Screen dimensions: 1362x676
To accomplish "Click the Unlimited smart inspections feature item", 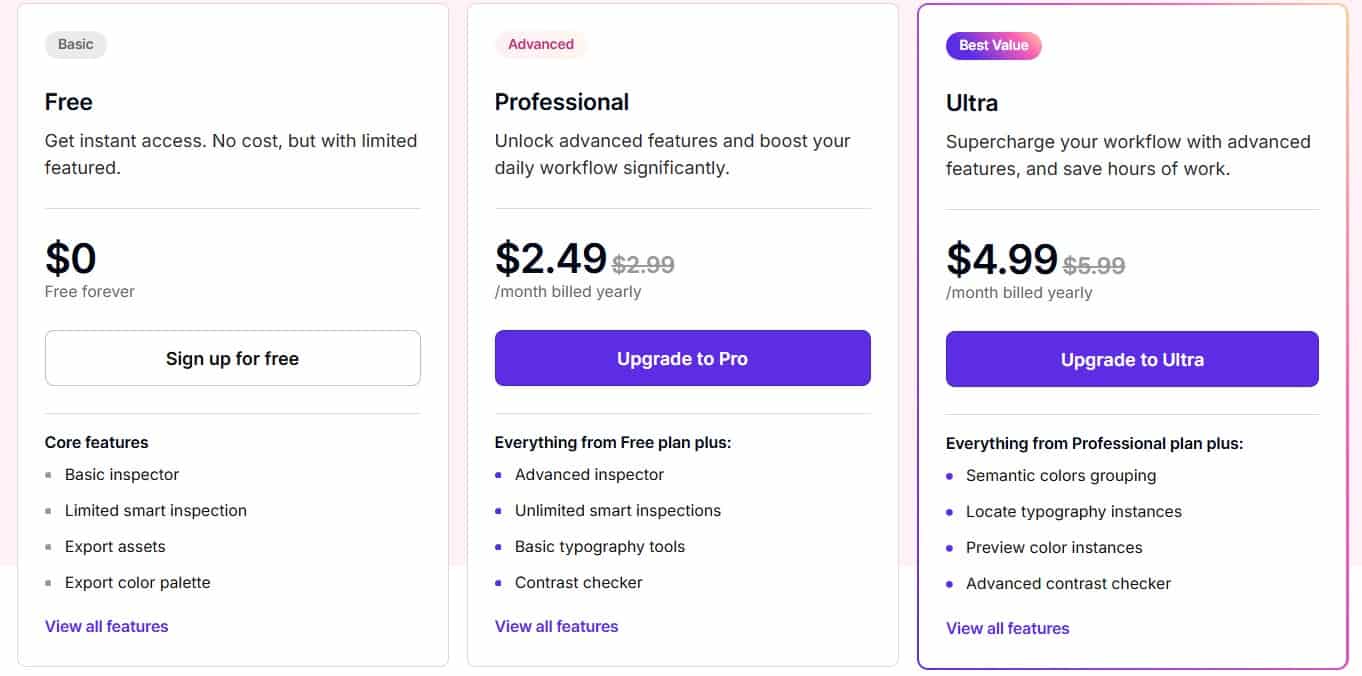I will (618, 510).
